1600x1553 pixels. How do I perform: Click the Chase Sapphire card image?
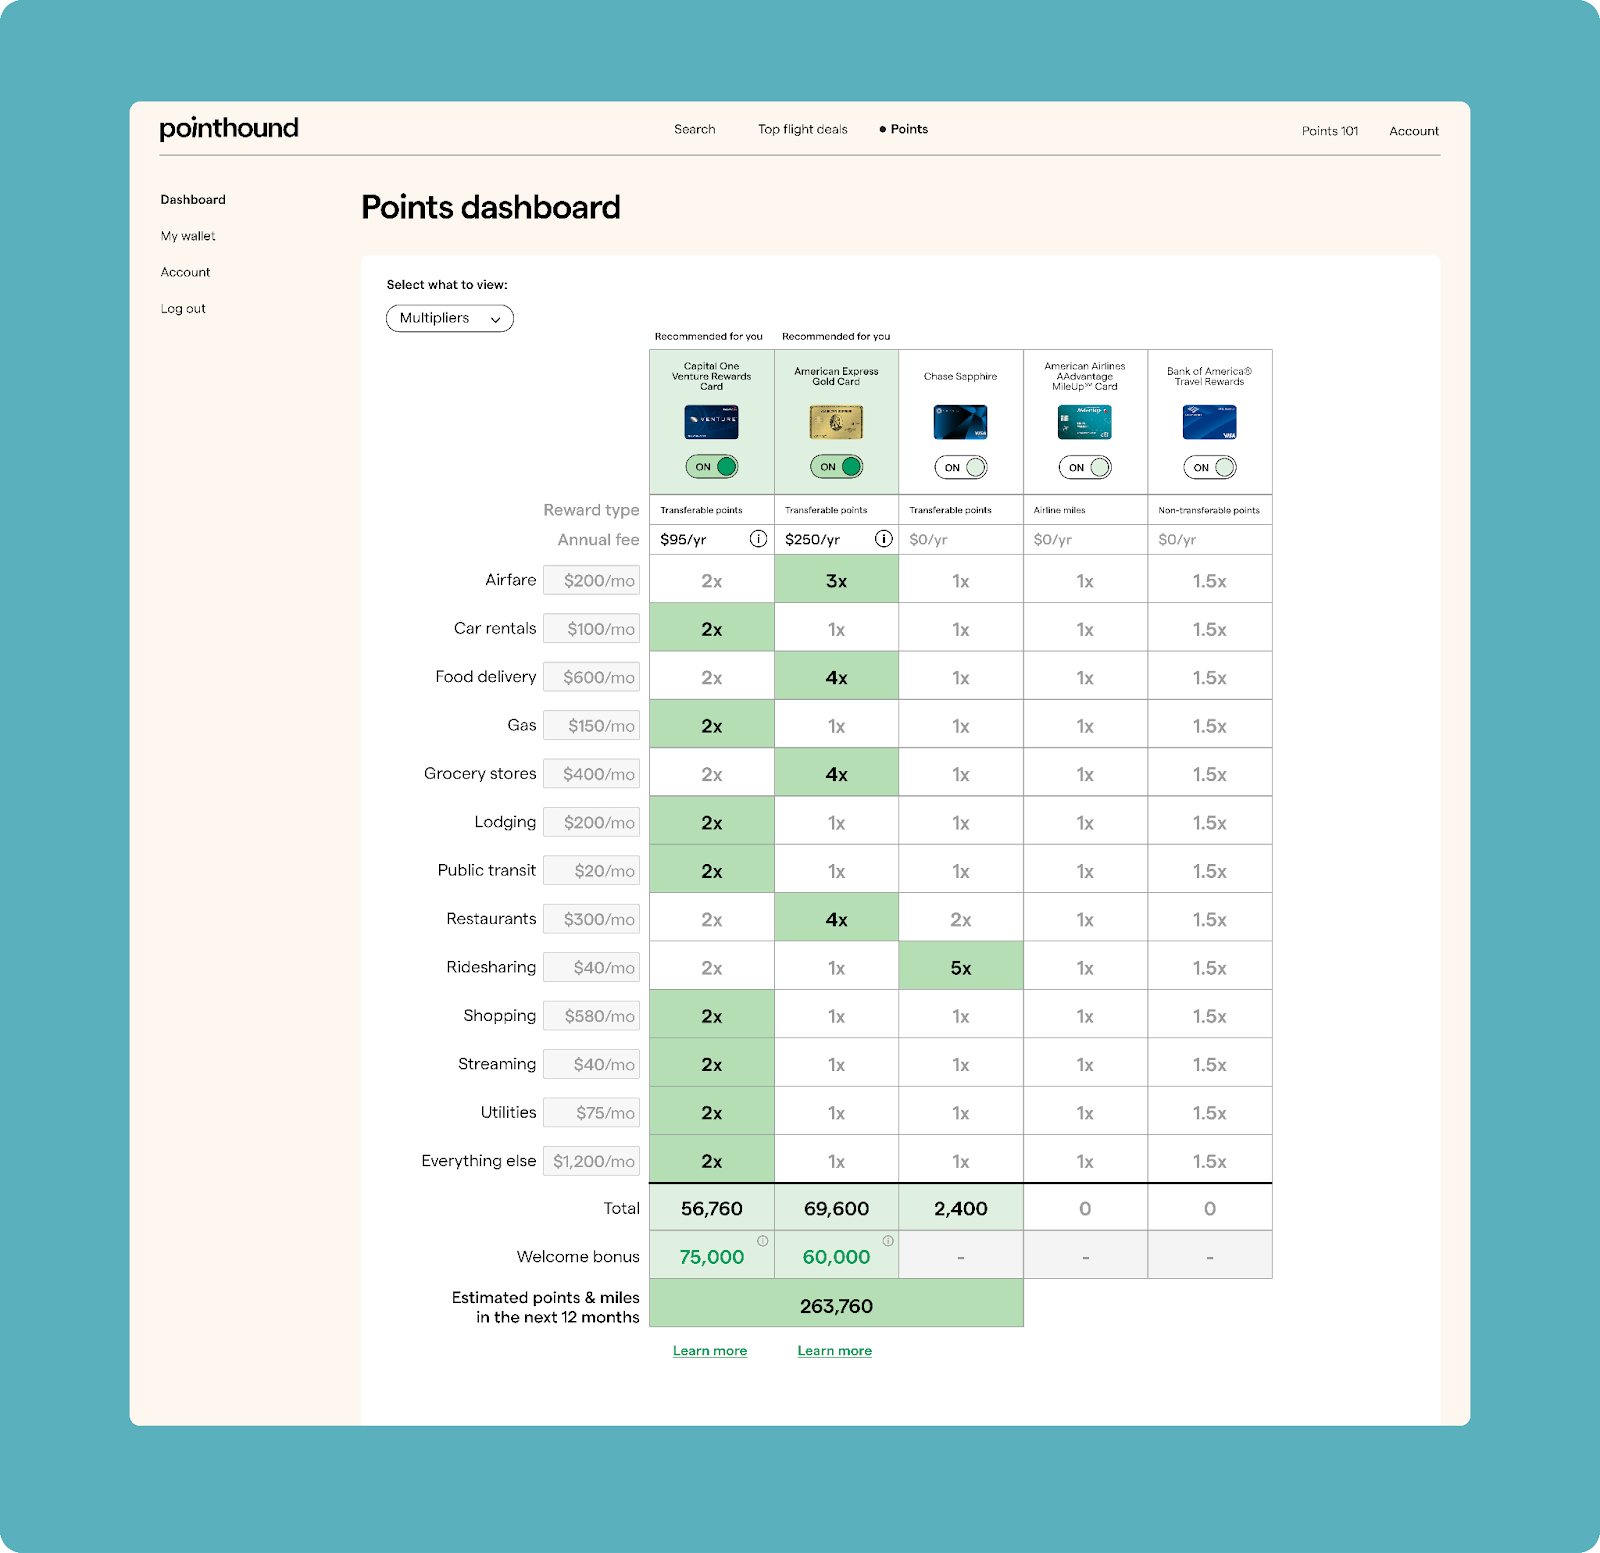click(960, 422)
